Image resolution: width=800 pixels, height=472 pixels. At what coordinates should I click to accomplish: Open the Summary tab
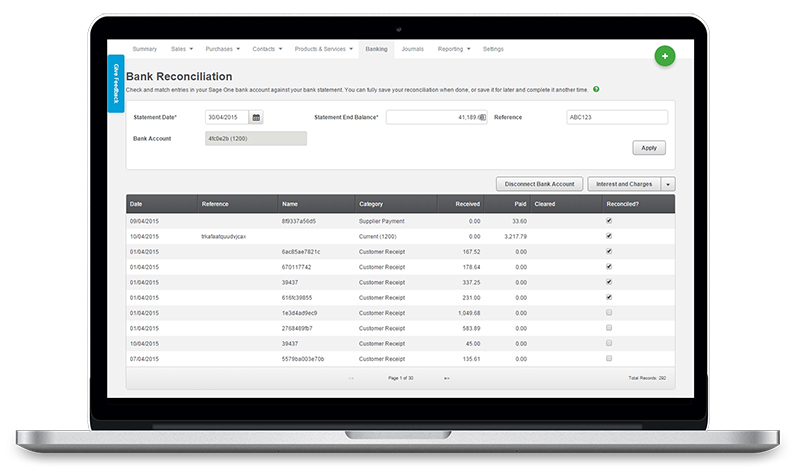click(145, 49)
